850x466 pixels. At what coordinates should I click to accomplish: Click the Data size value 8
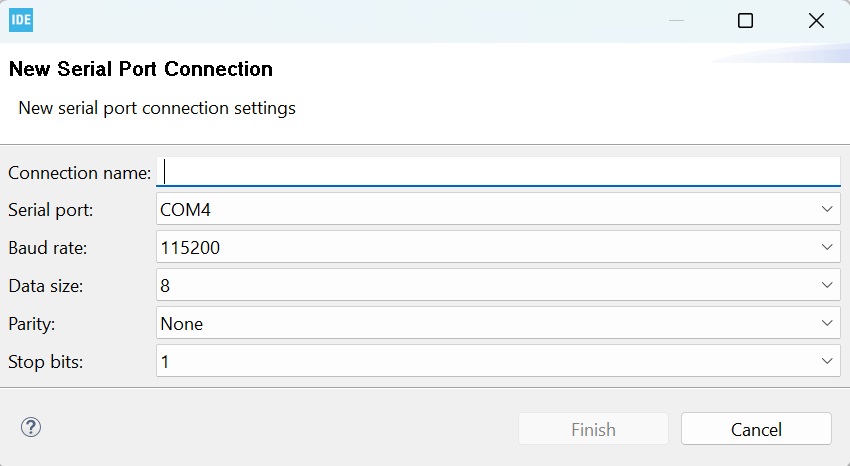click(x=165, y=286)
